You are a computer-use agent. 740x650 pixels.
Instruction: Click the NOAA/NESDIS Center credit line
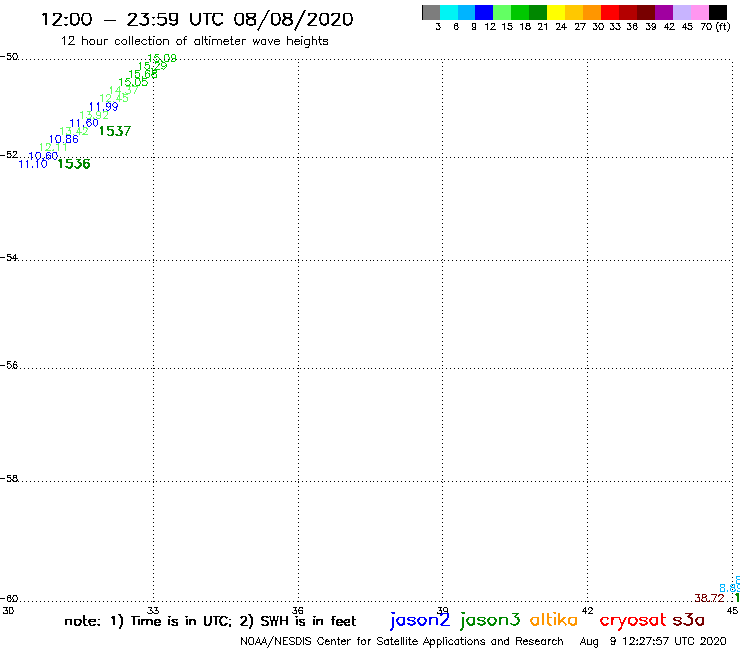402,641
